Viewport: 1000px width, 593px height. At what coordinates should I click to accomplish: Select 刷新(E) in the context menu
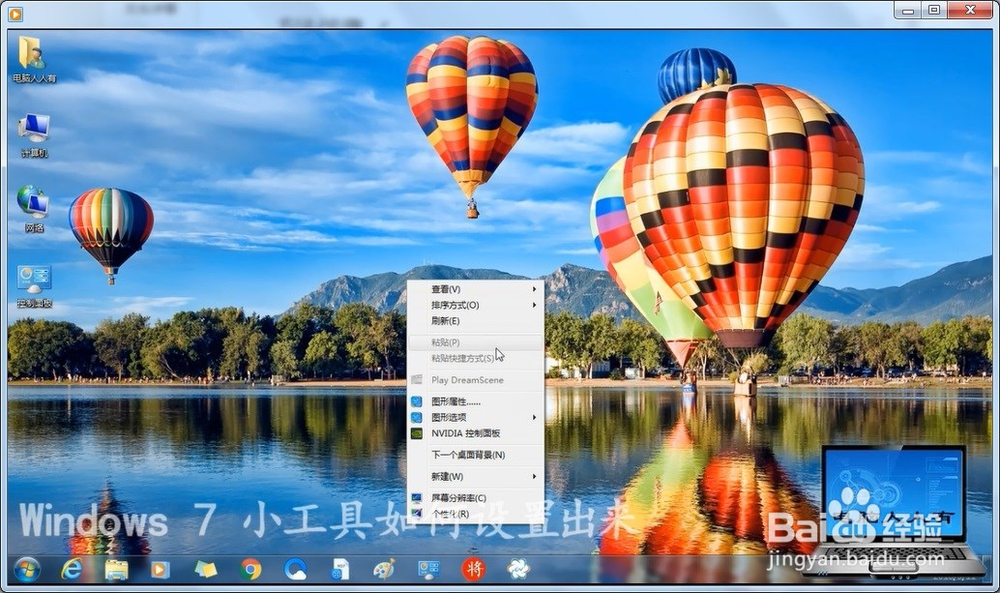(x=475, y=321)
